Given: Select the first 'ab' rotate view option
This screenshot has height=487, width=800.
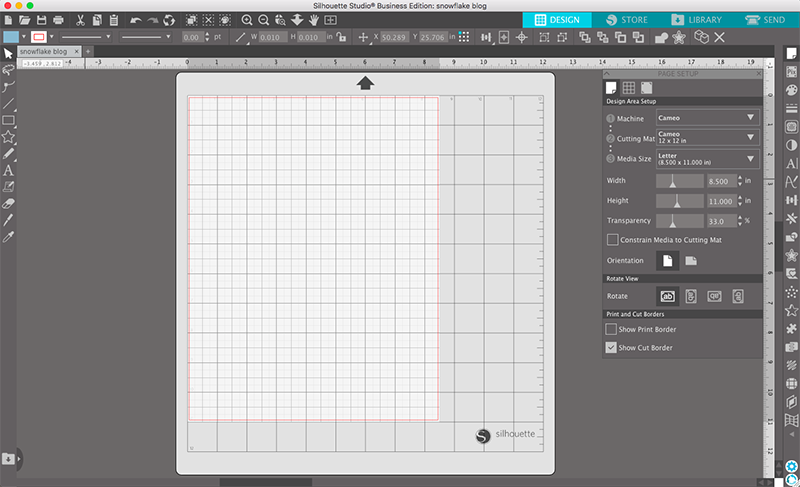Looking at the screenshot, I should (x=667, y=296).
